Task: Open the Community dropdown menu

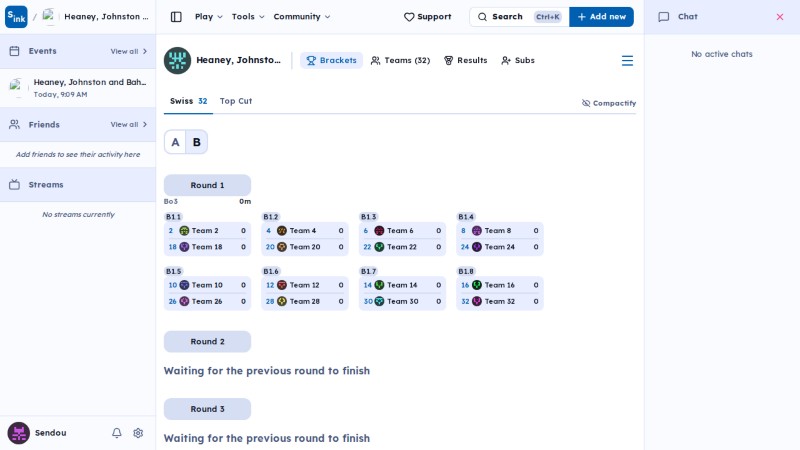Action: (302, 17)
